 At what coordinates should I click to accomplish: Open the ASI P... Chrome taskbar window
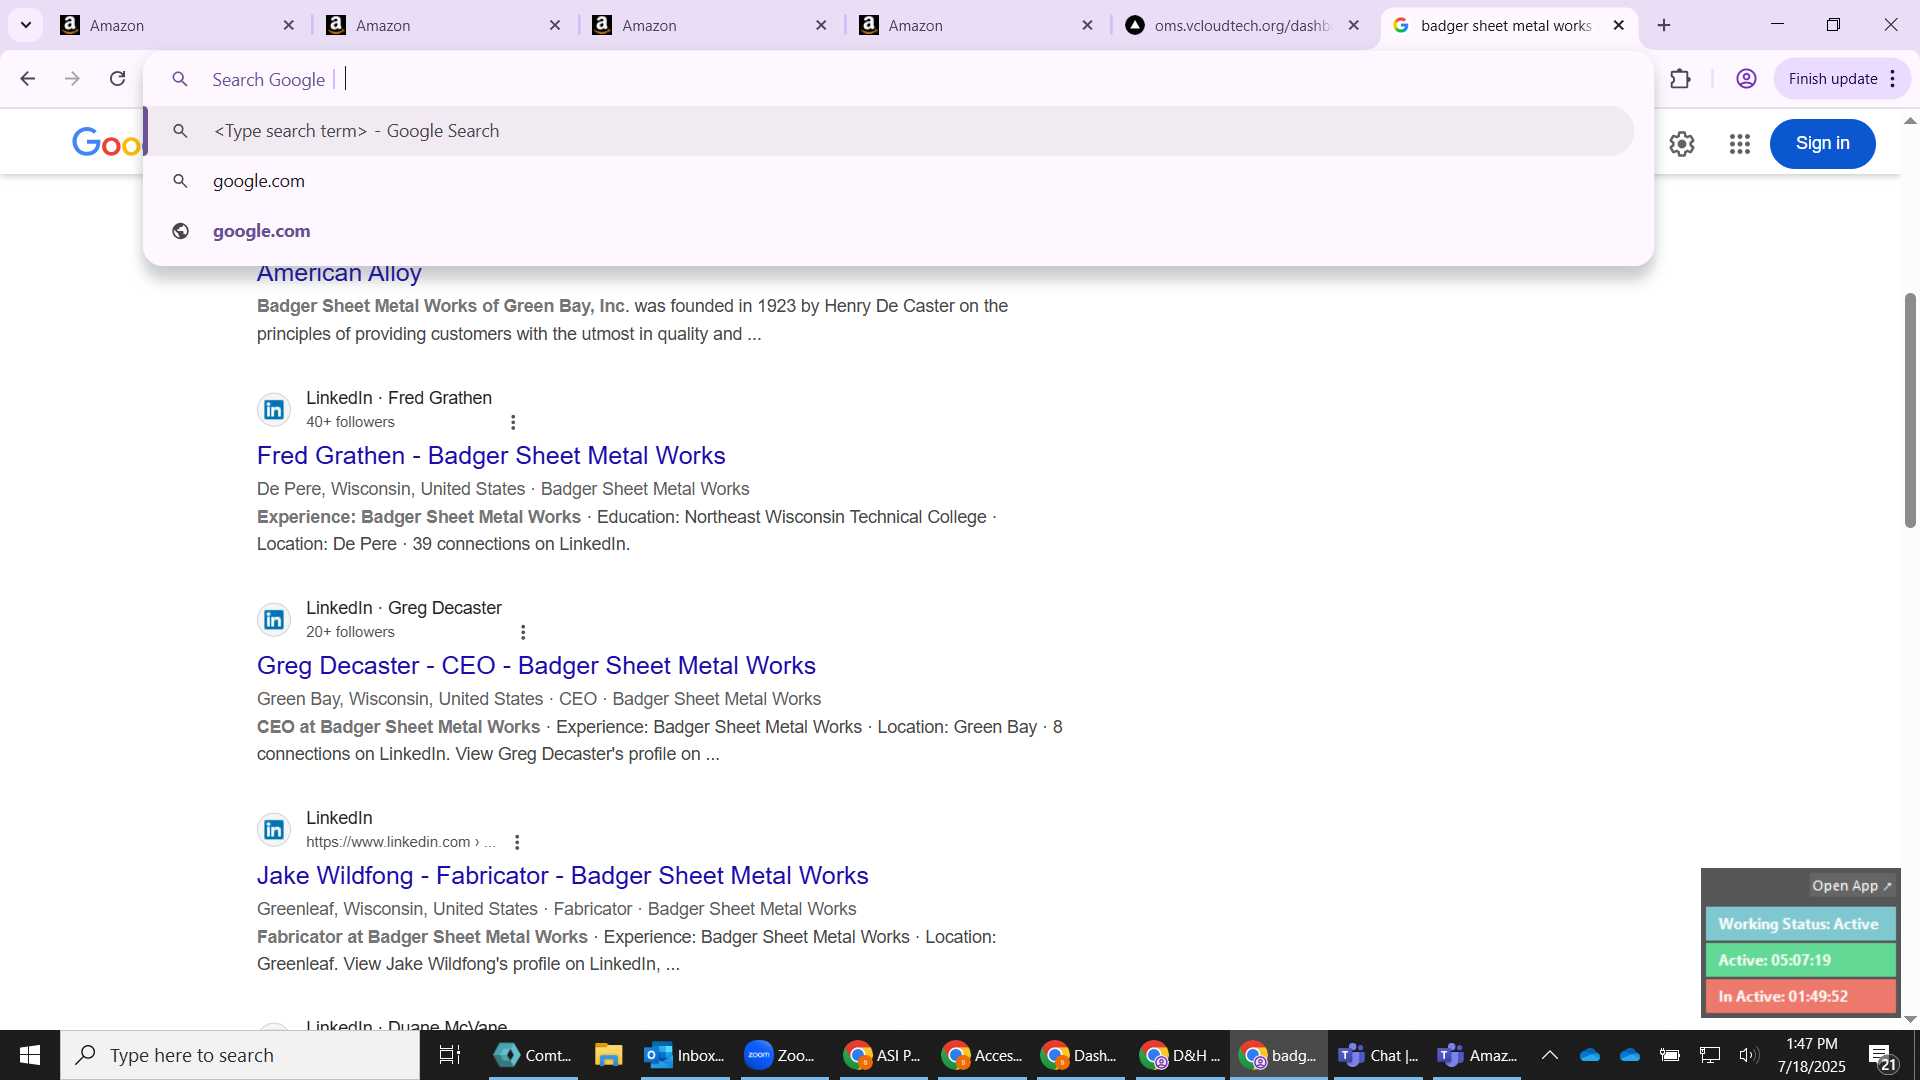(882, 1055)
